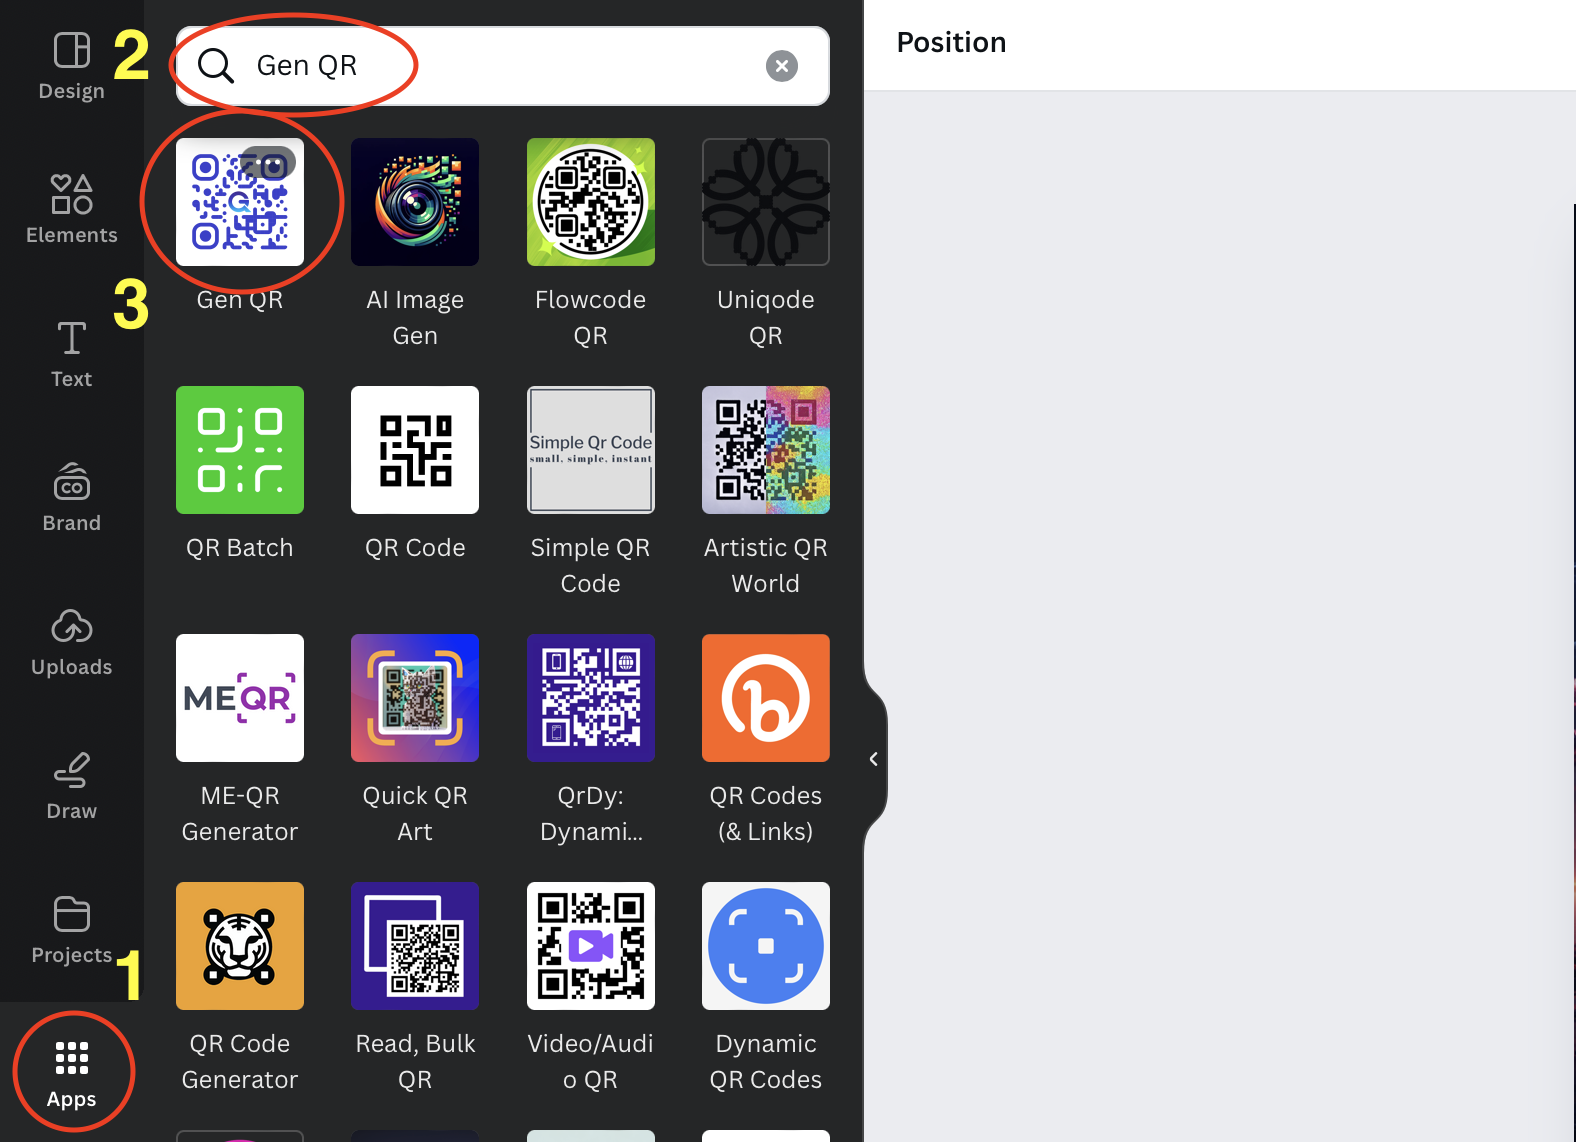Viewport: 1576px width, 1142px height.
Task: Collapse the side panel with arrow
Action: (x=873, y=759)
